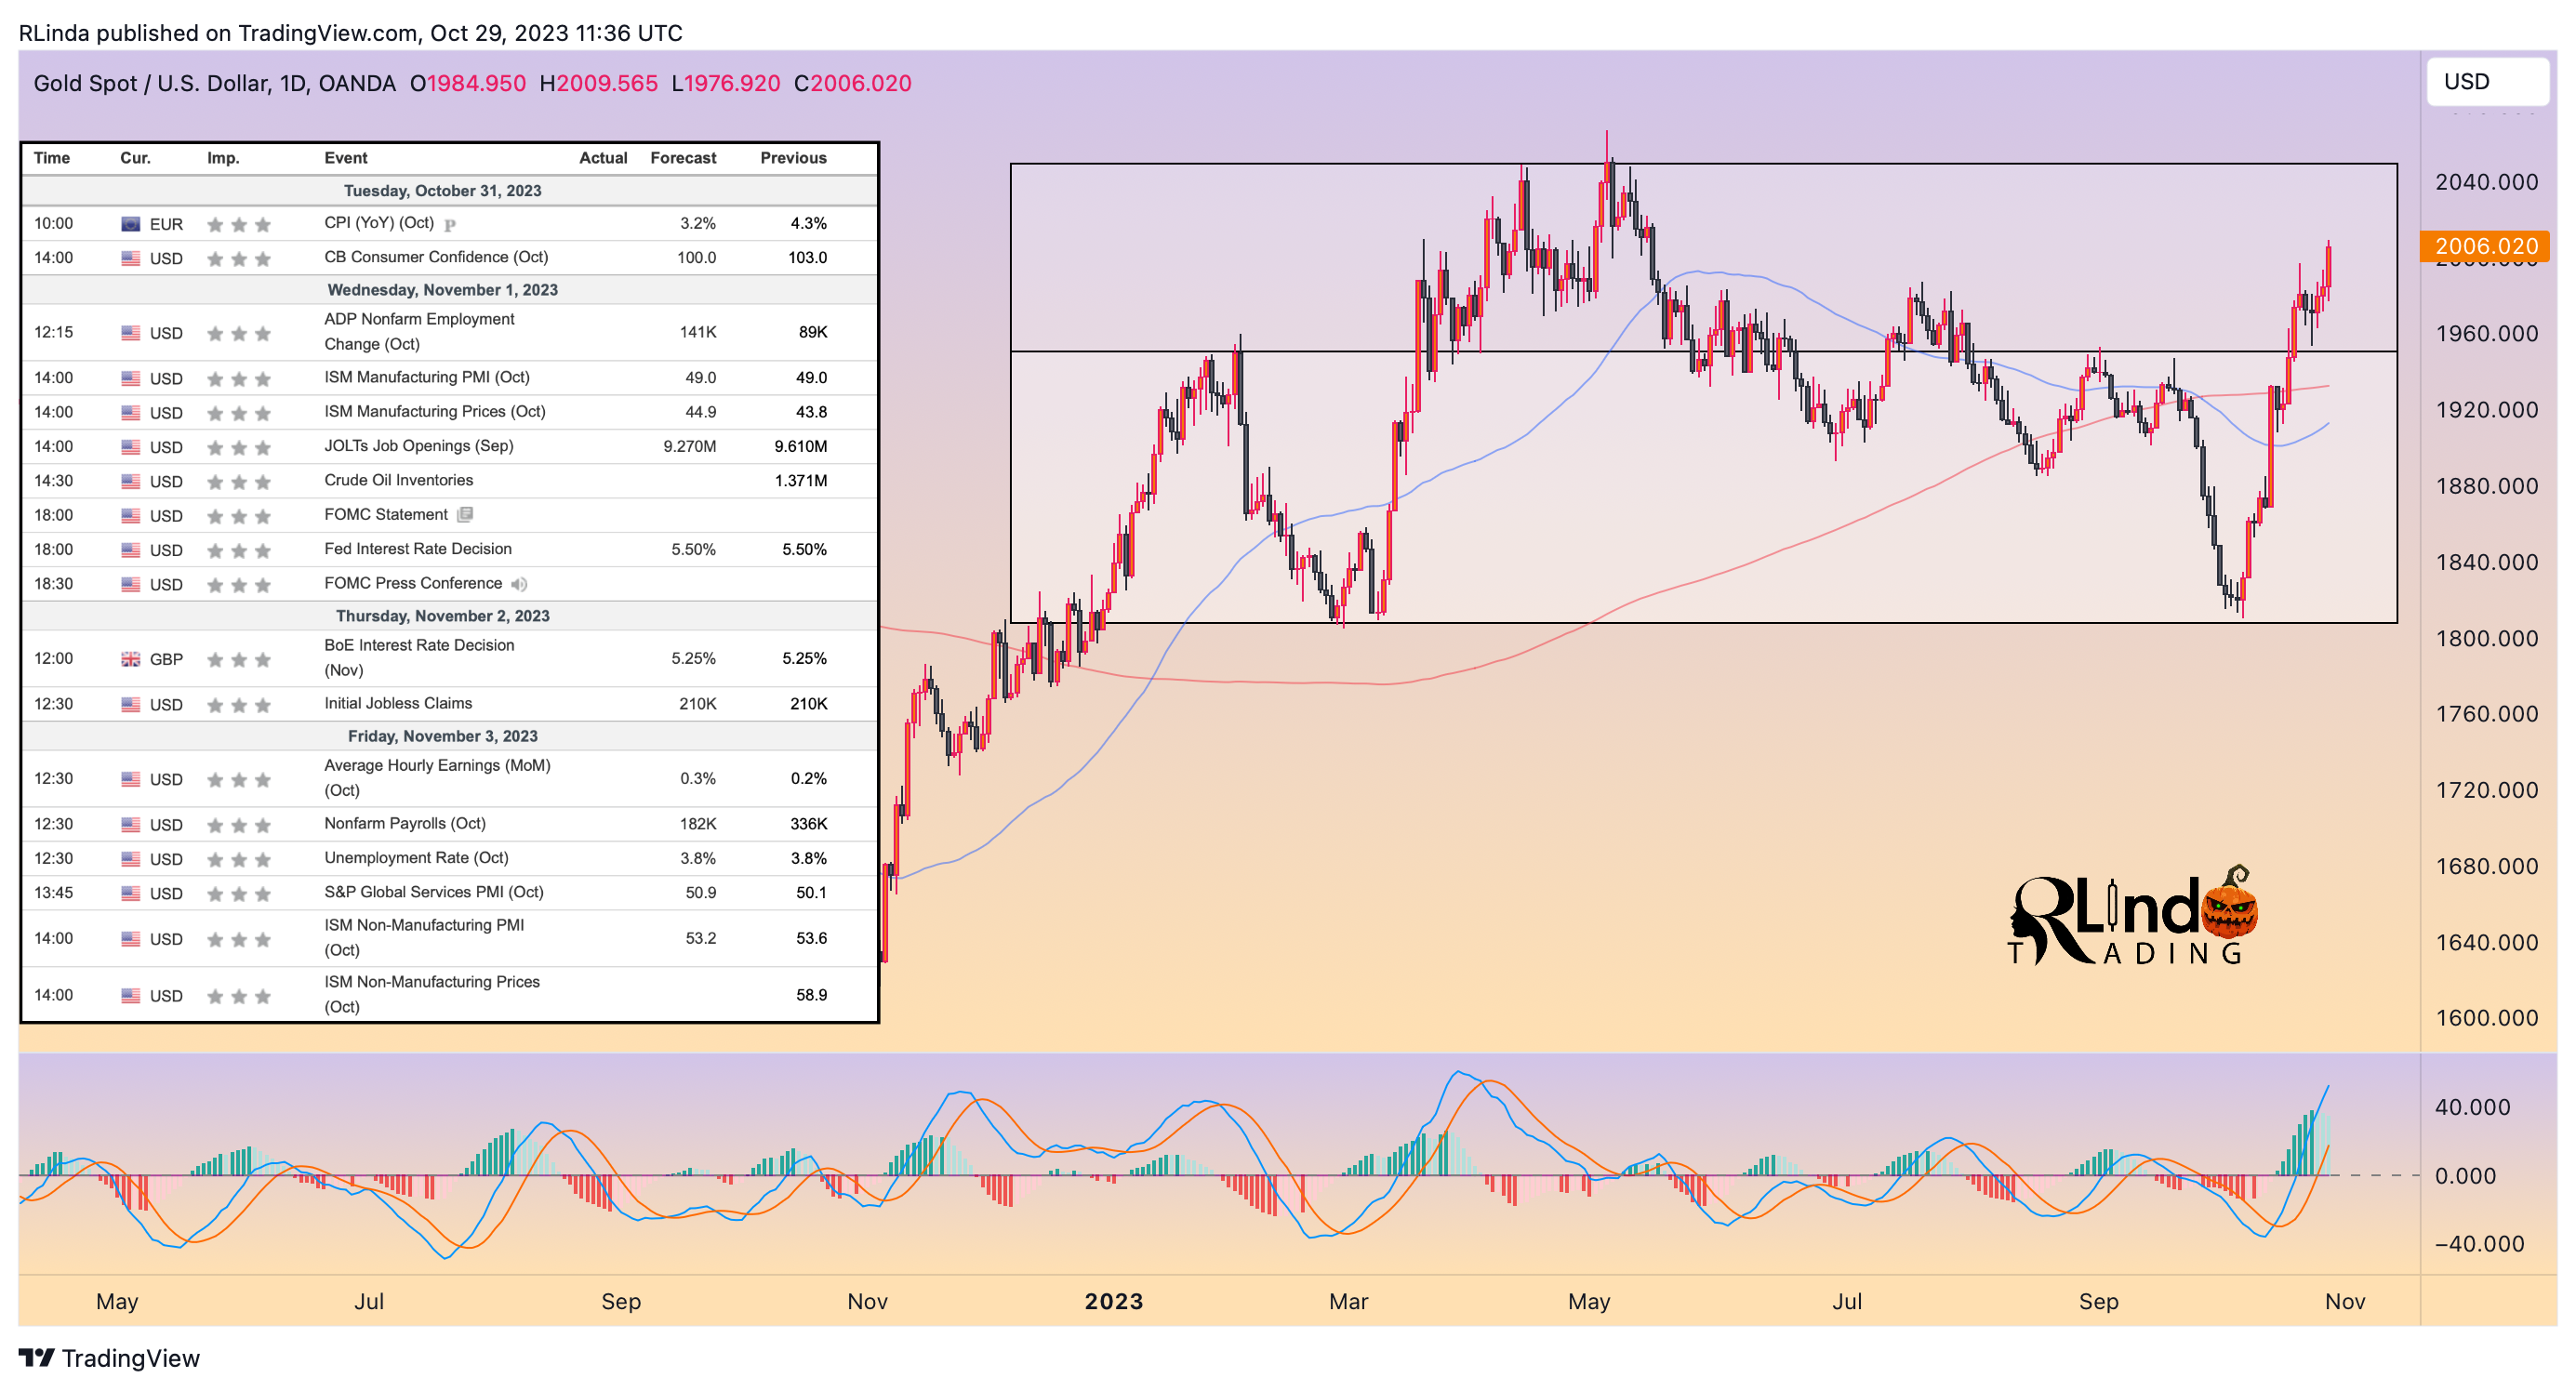Click the GBP flag icon in BoE row

tap(131, 659)
